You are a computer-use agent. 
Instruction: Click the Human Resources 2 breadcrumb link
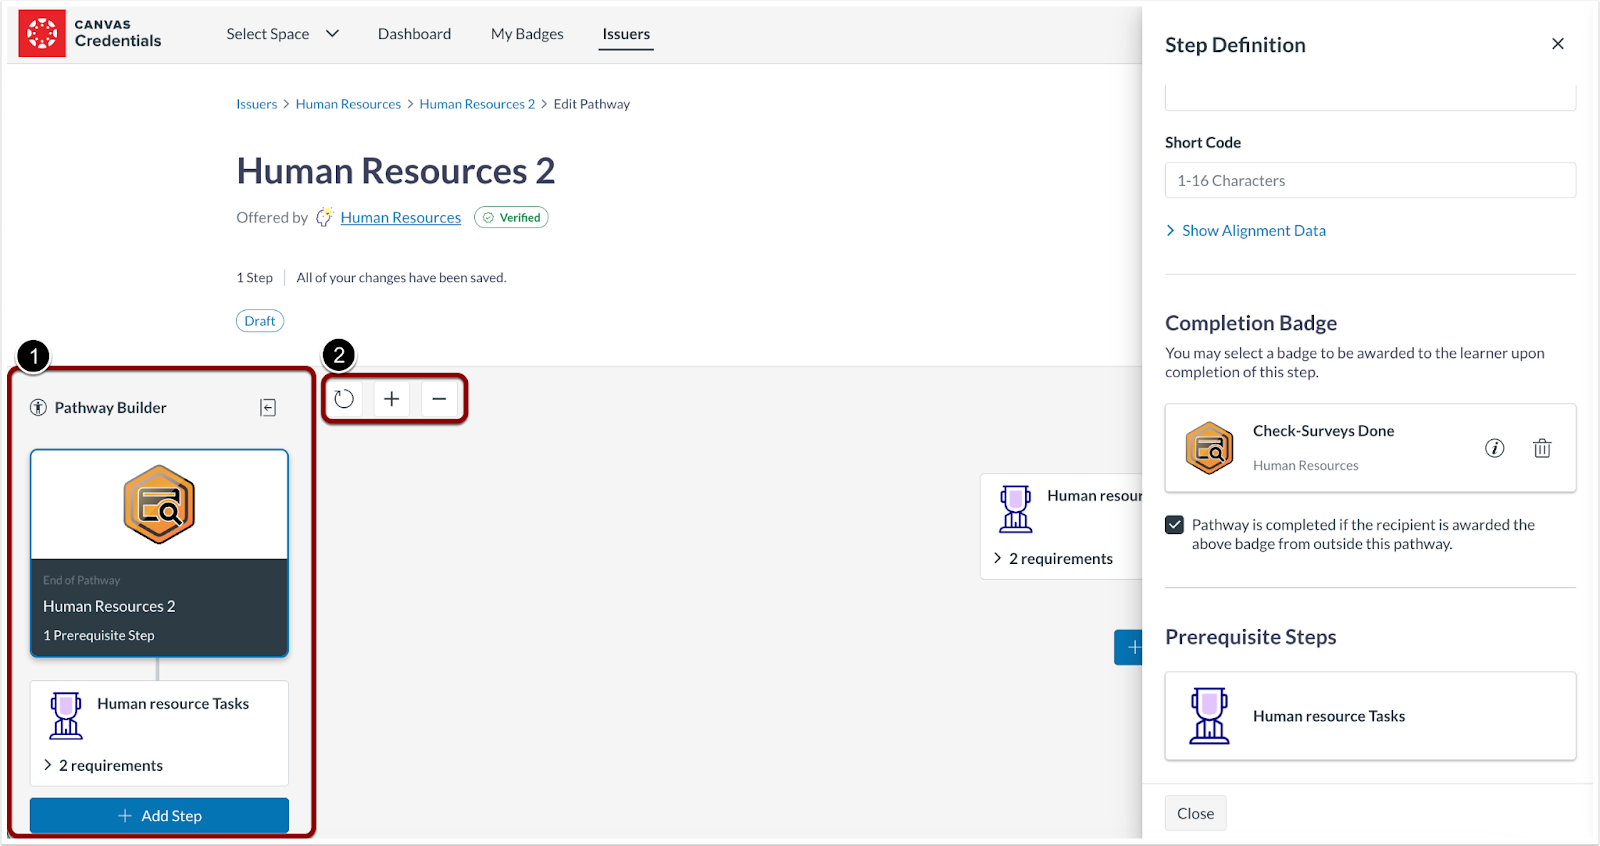coord(477,104)
